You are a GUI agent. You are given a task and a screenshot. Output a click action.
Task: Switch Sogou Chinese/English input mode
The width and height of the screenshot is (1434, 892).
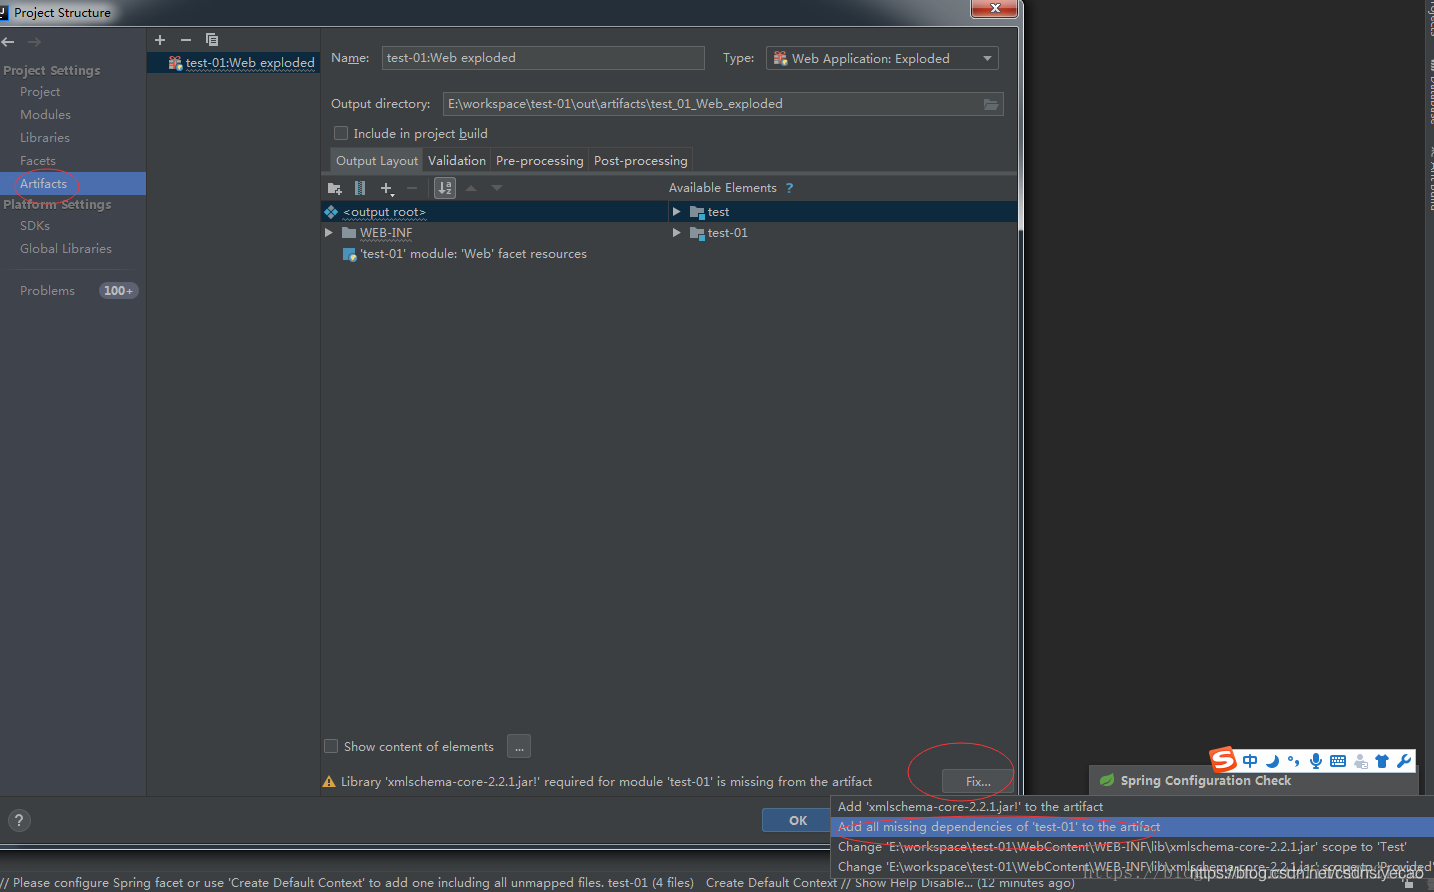1250,761
